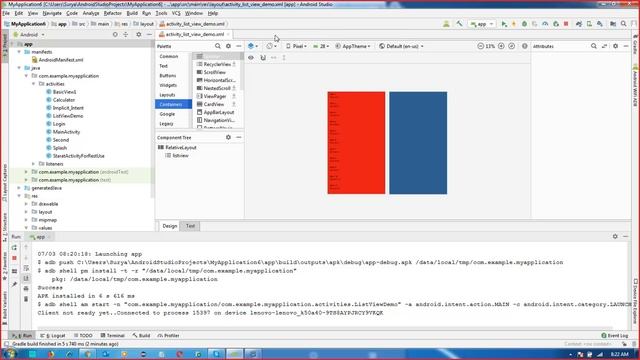Select Containers palette category
The height and width of the screenshot is (360, 640).
(173, 104)
